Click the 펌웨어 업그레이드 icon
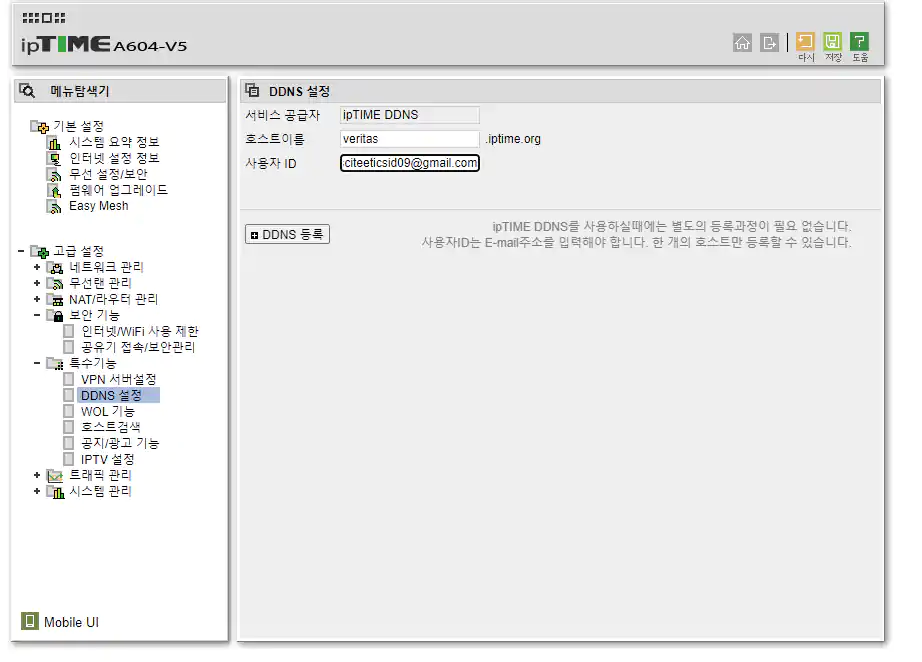 (x=54, y=190)
